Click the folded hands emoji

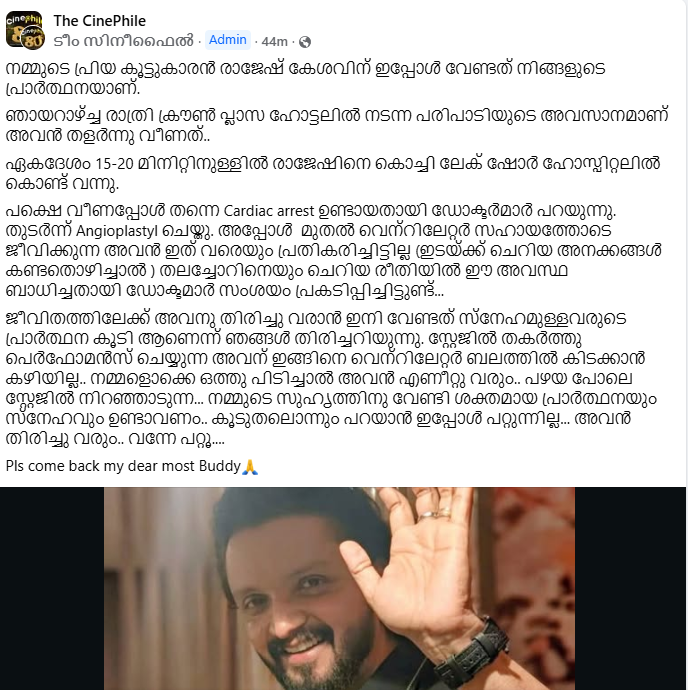click(x=250, y=466)
